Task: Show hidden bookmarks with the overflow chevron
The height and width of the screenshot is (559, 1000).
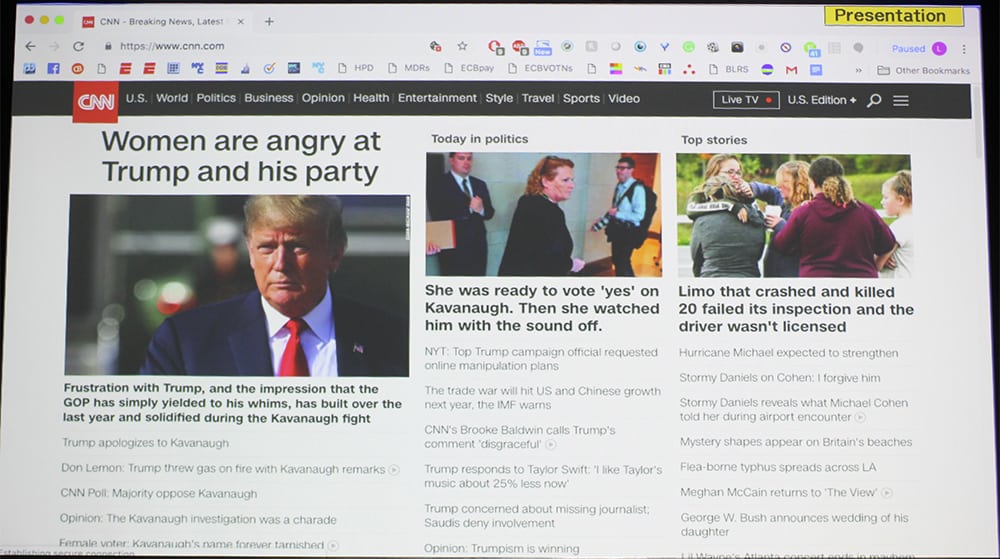Action: (x=858, y=71)
